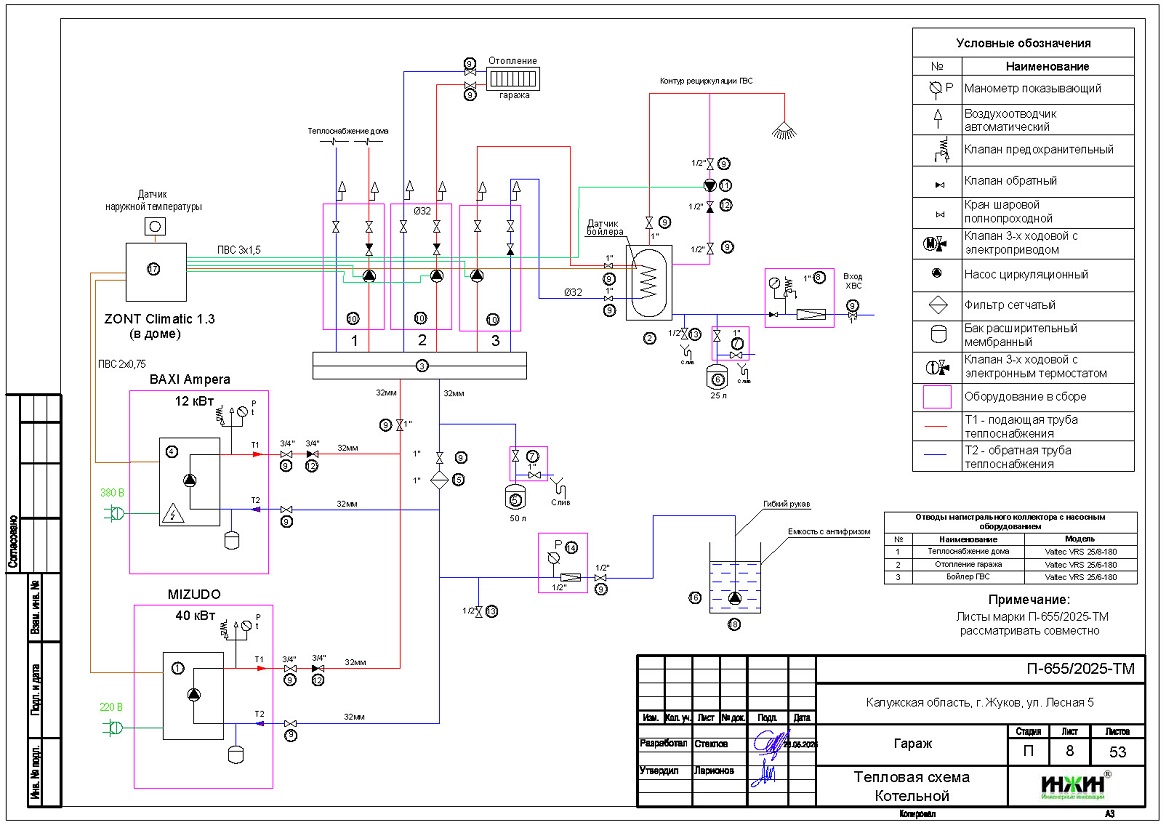This screenshot has height=825, width=1166.
Task: Click the ZONT Climatic controller block
Action: tap(153, 270)
